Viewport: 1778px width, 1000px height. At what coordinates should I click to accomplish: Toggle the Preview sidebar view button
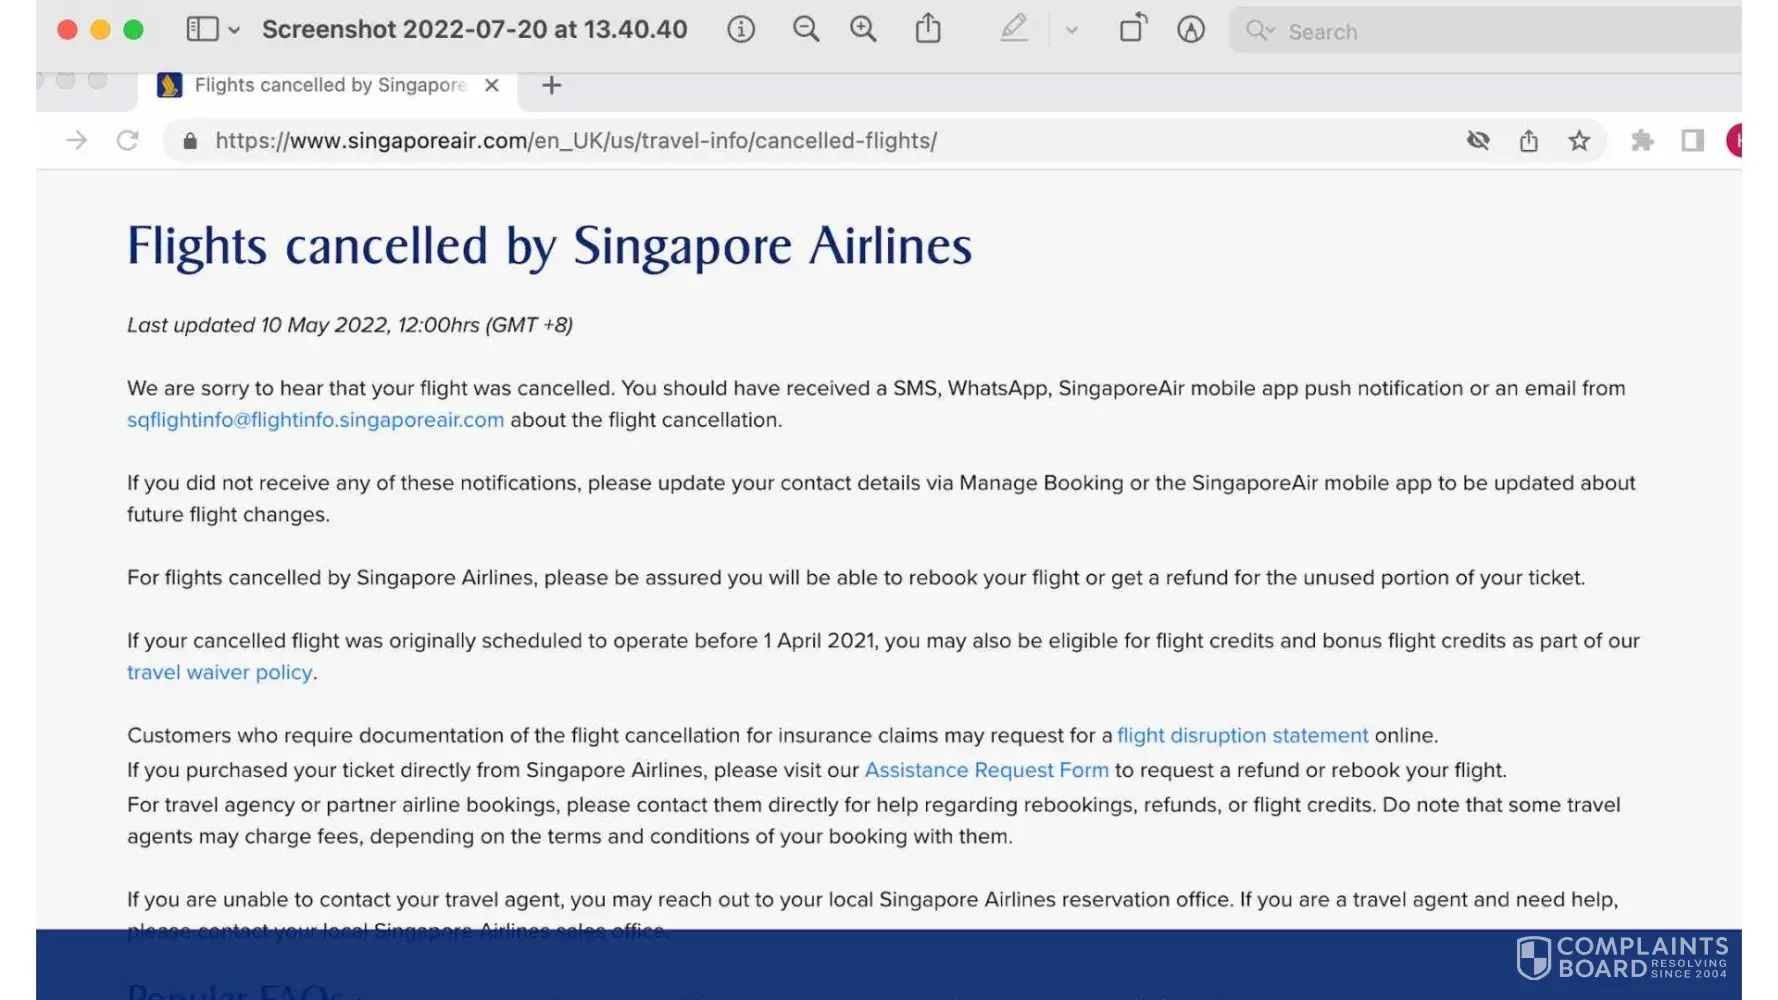(202, 30)
